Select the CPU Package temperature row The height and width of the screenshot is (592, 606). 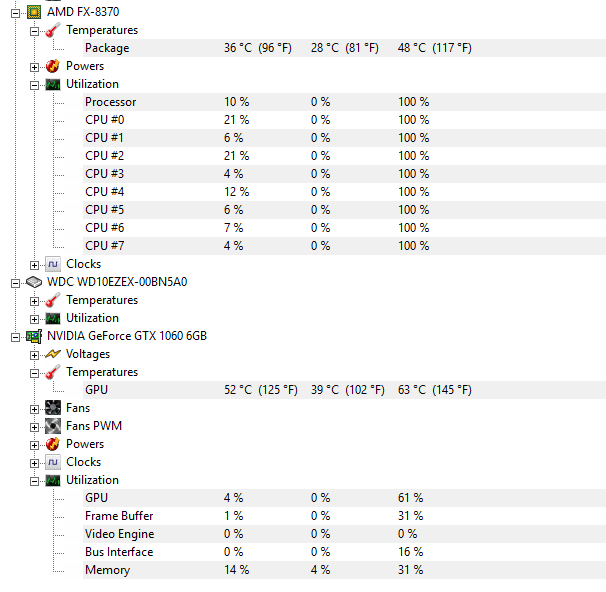tap(344, 48)
